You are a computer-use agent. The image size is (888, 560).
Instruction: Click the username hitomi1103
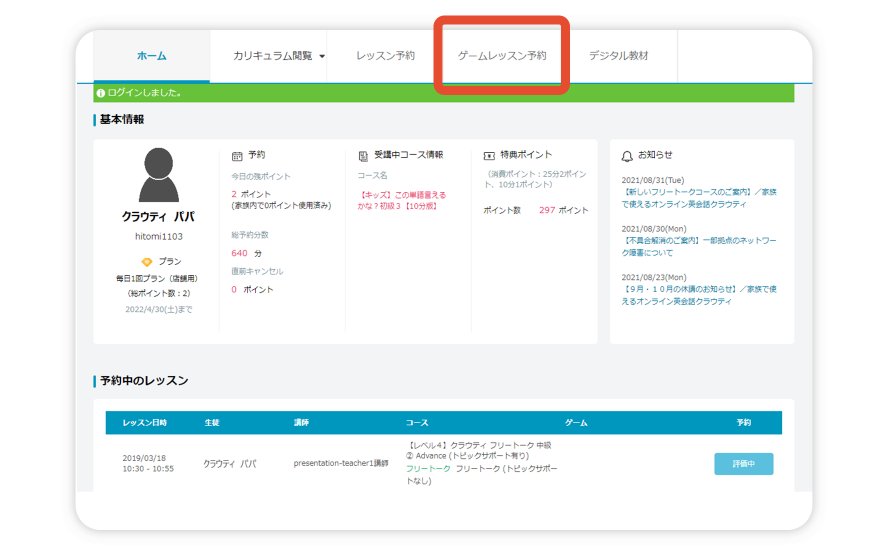pyautogui.click(x=158, y=236)
